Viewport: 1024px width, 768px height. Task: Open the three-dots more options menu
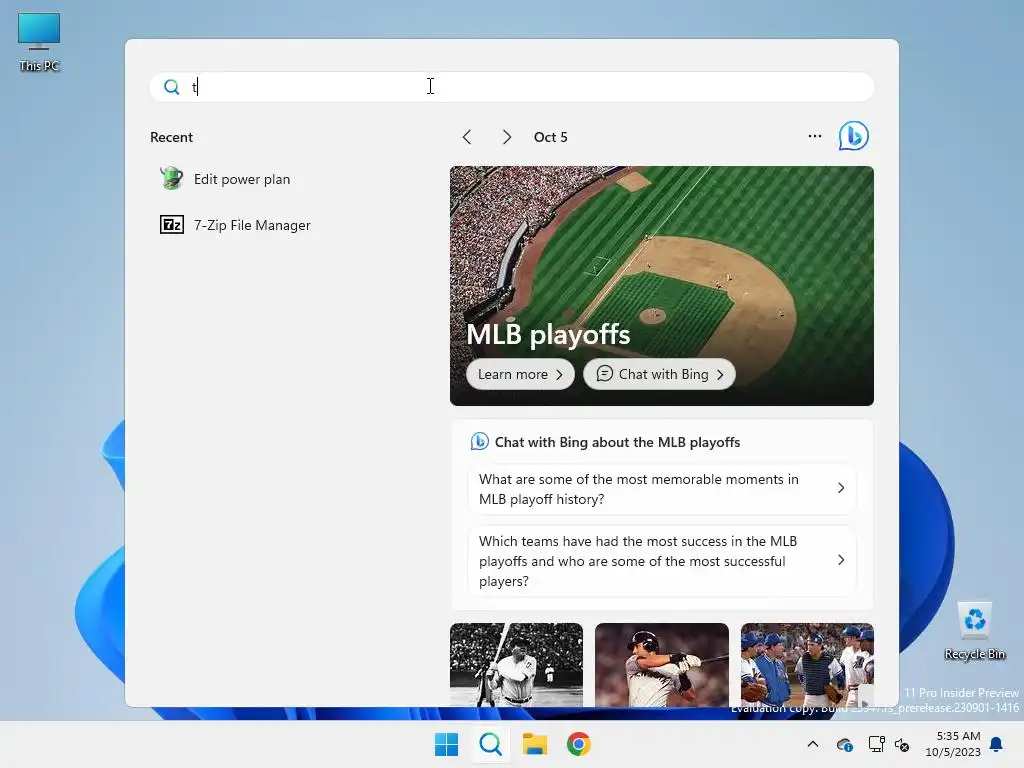814,136
